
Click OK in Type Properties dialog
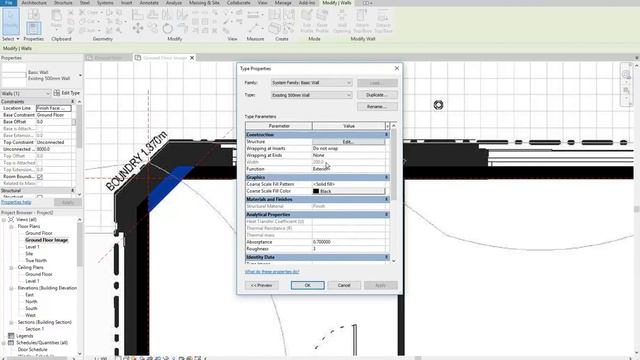[x=308, y=285]
